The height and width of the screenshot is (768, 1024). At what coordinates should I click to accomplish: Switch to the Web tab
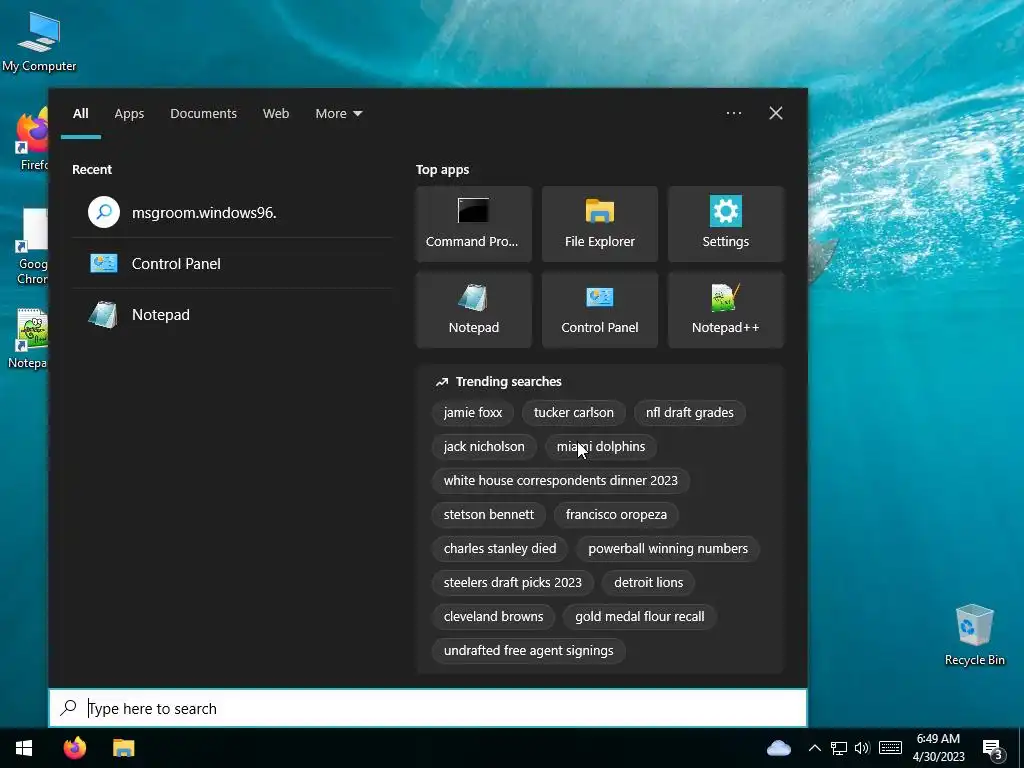click(276, 114)
